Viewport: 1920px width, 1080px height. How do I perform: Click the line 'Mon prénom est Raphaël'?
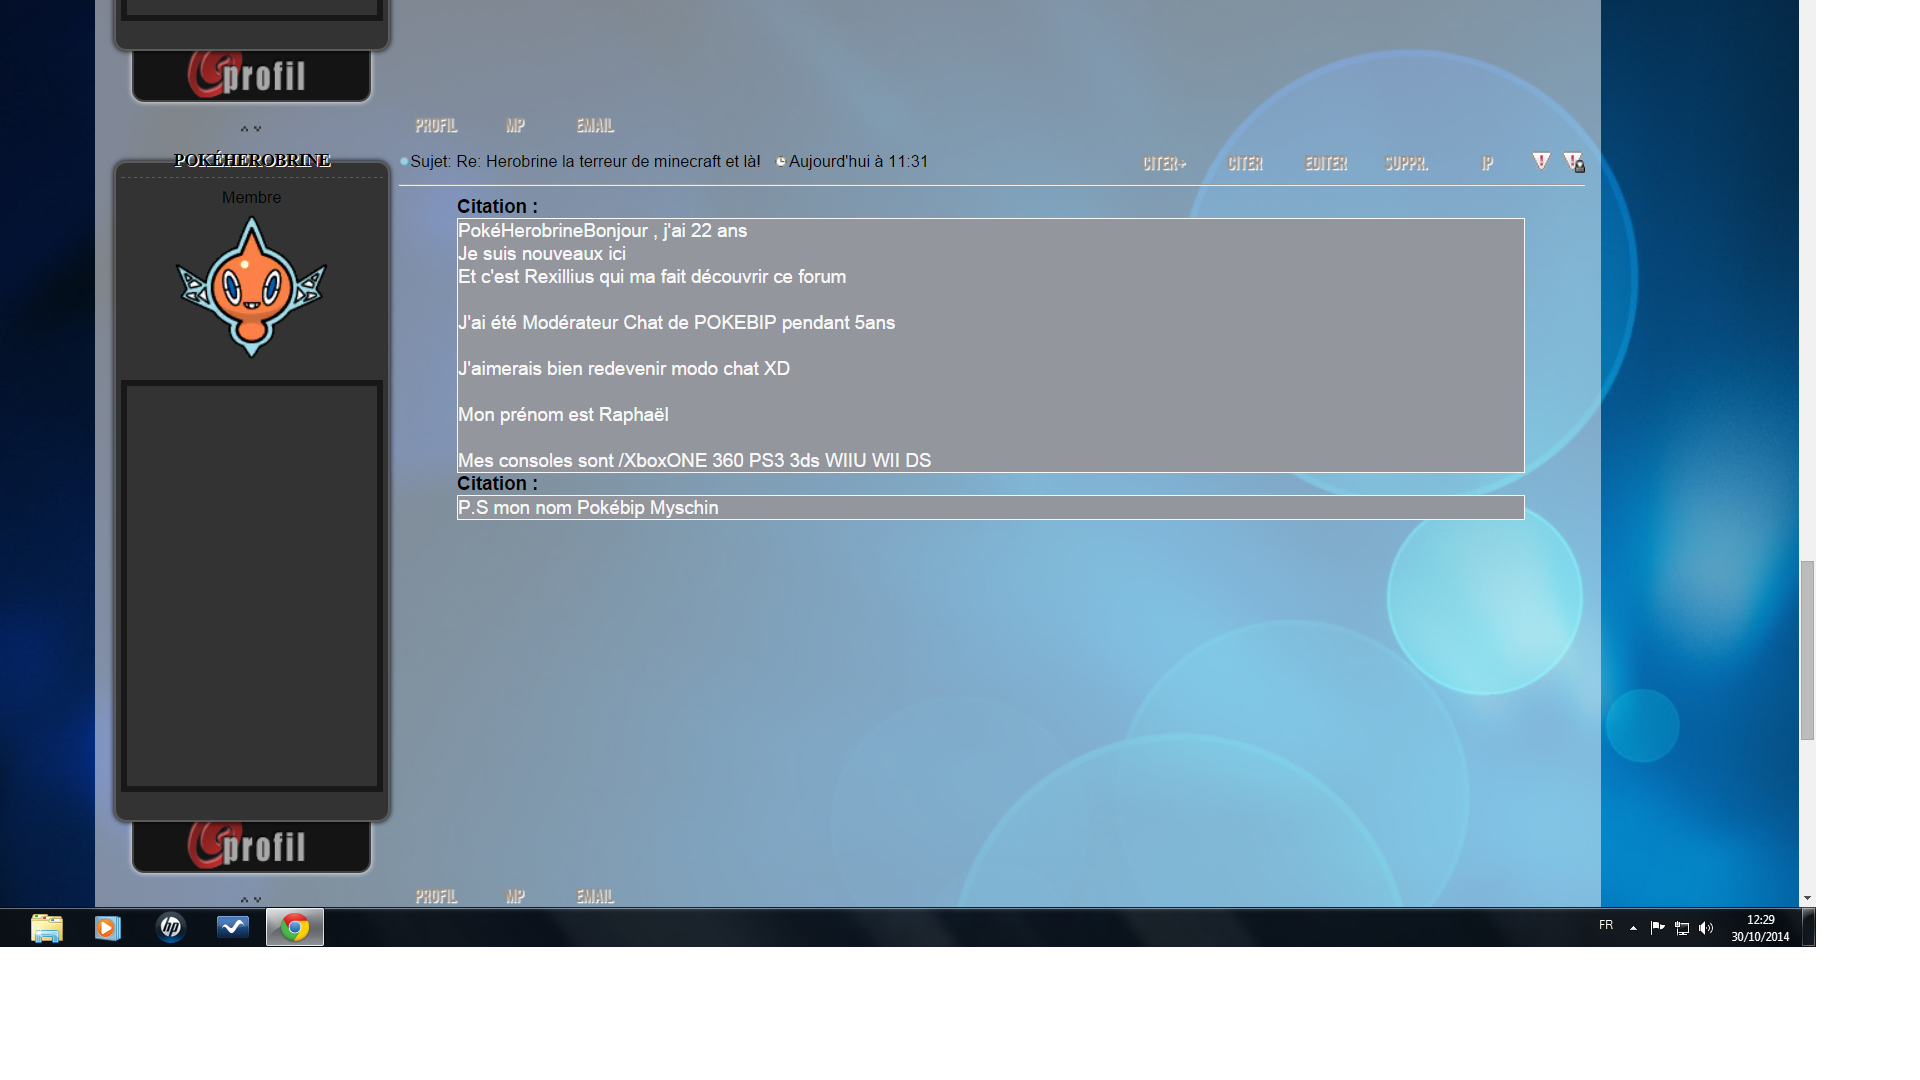tap(563, 415)
